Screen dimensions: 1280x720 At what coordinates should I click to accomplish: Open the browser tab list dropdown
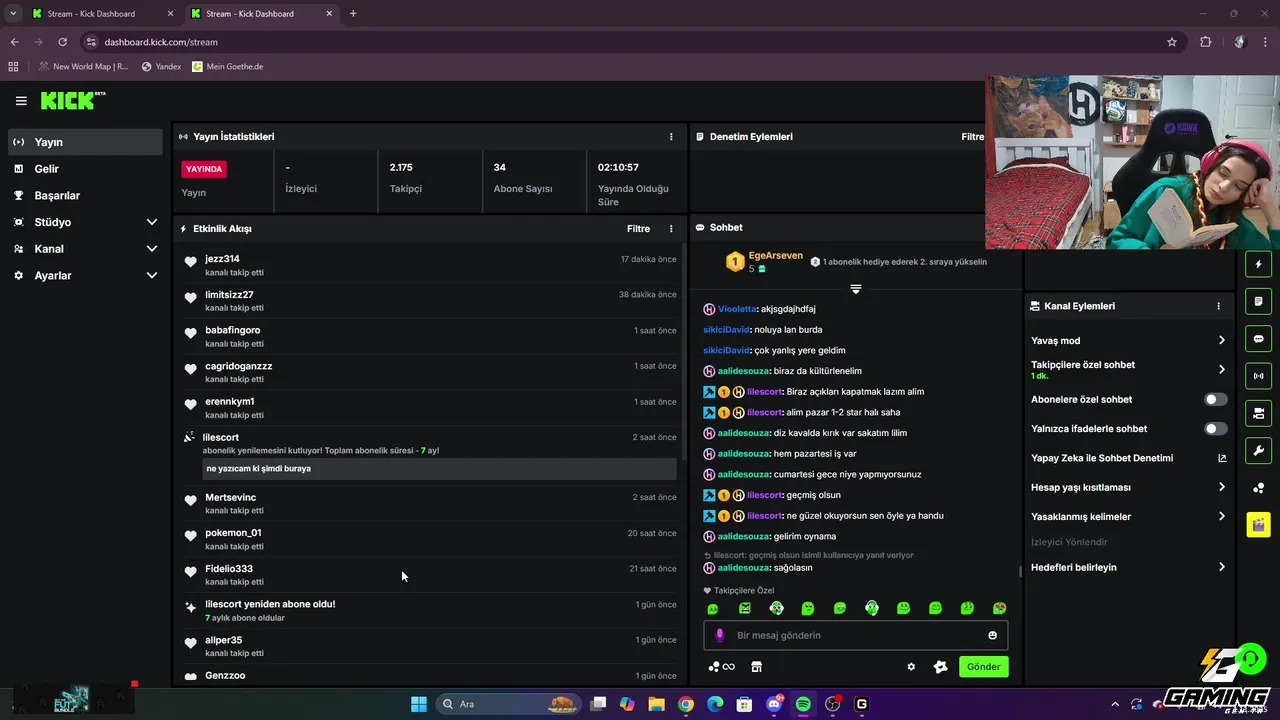tap(13, 13)
